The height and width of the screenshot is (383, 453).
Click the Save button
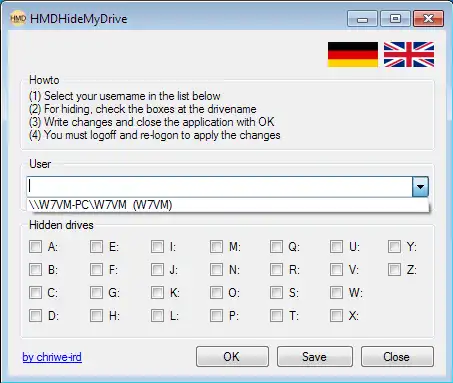[x=315, y=357]
